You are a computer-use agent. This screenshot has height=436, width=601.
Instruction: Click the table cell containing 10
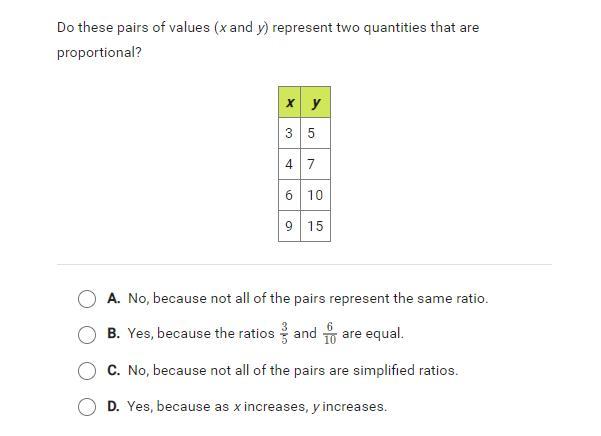[315, 195]
